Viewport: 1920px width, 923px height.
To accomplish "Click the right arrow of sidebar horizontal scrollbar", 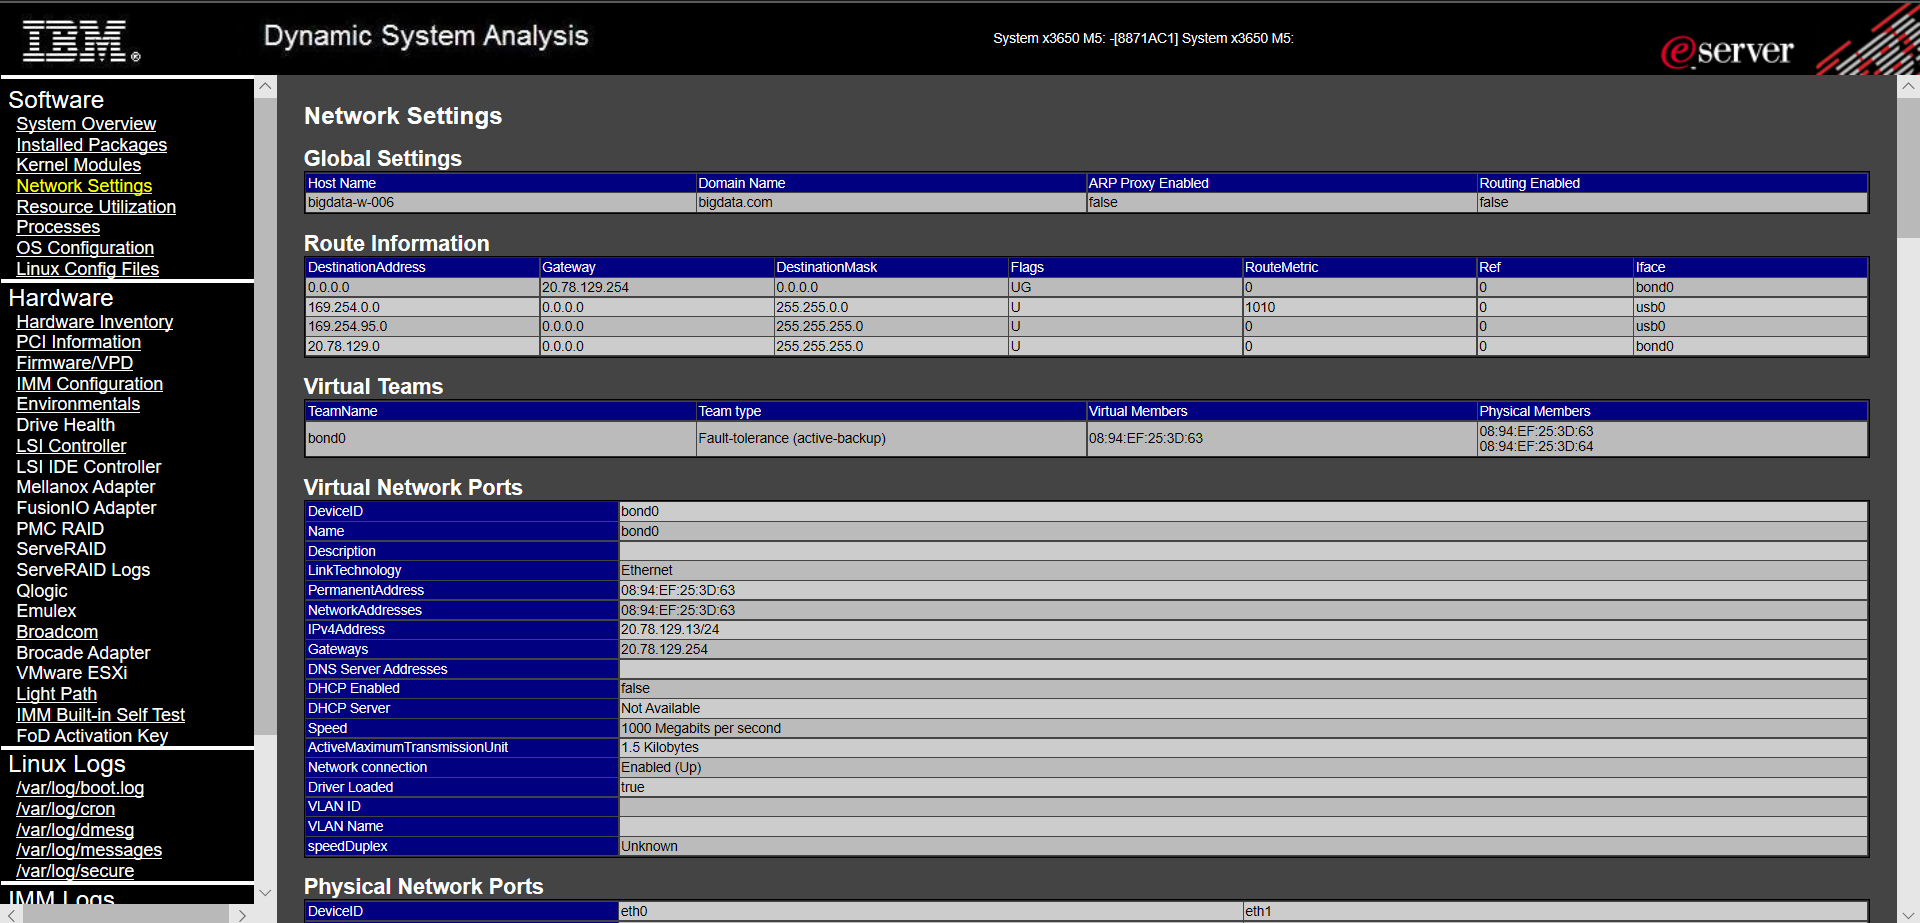I will point(241,913).
